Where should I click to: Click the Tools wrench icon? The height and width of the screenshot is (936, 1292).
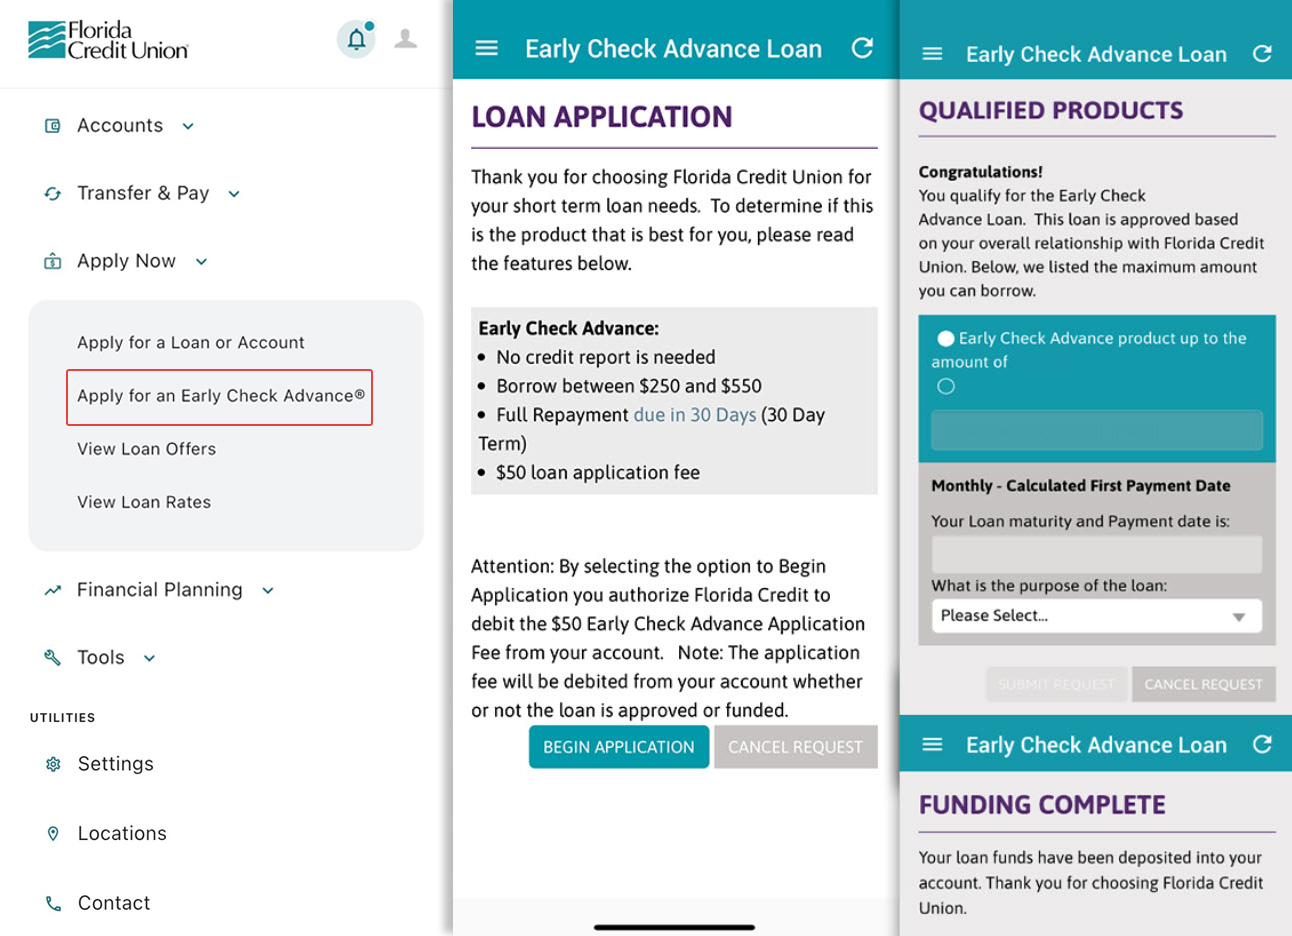(x=53, y=658)
